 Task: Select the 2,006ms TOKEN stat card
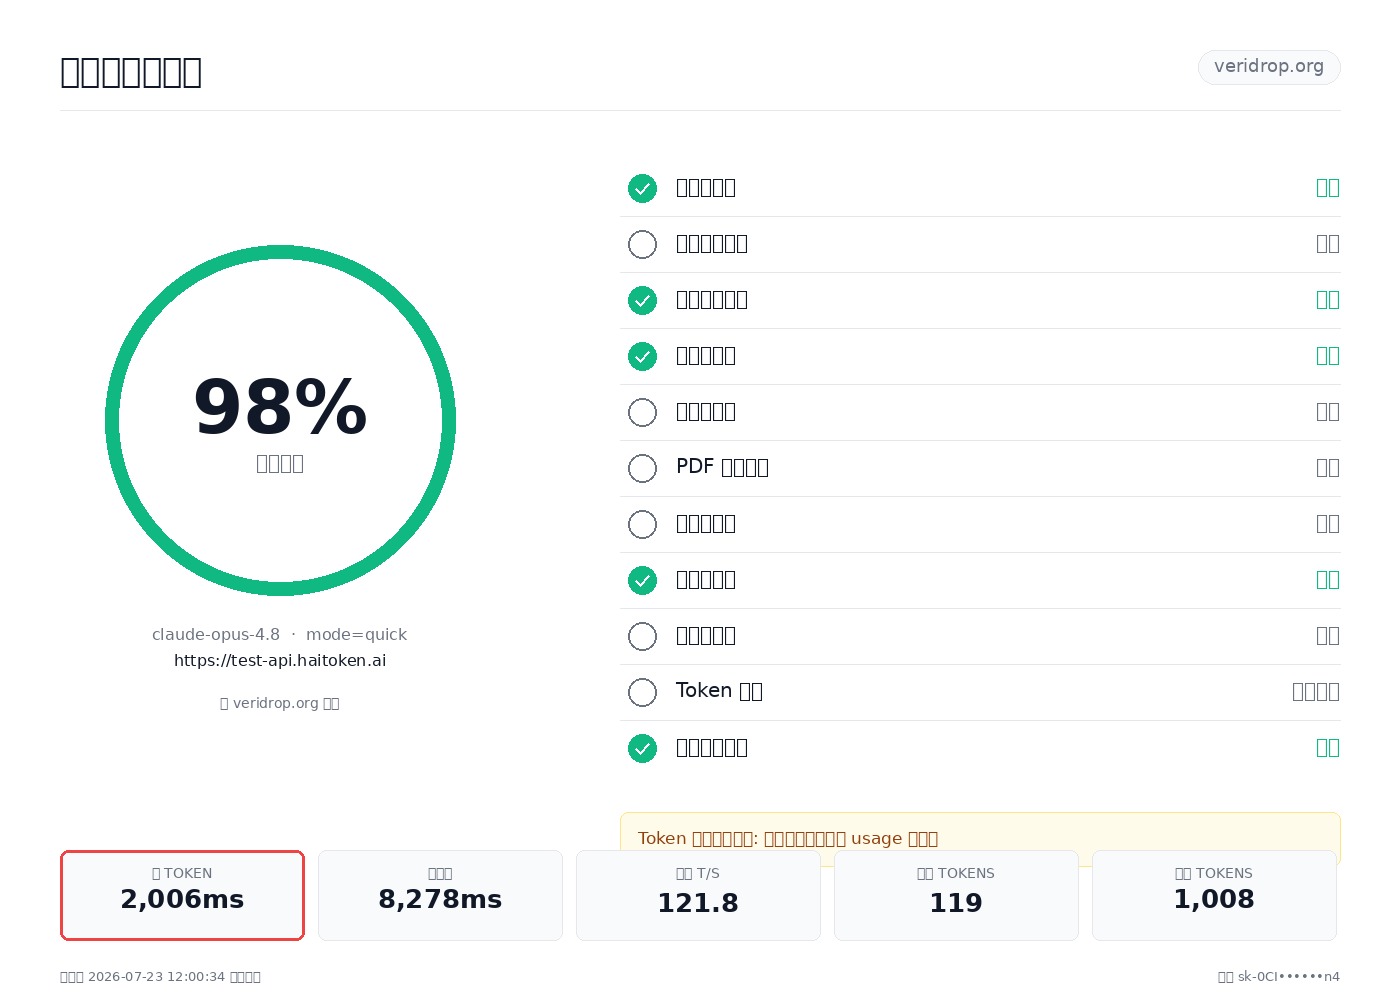click(182, 895)
